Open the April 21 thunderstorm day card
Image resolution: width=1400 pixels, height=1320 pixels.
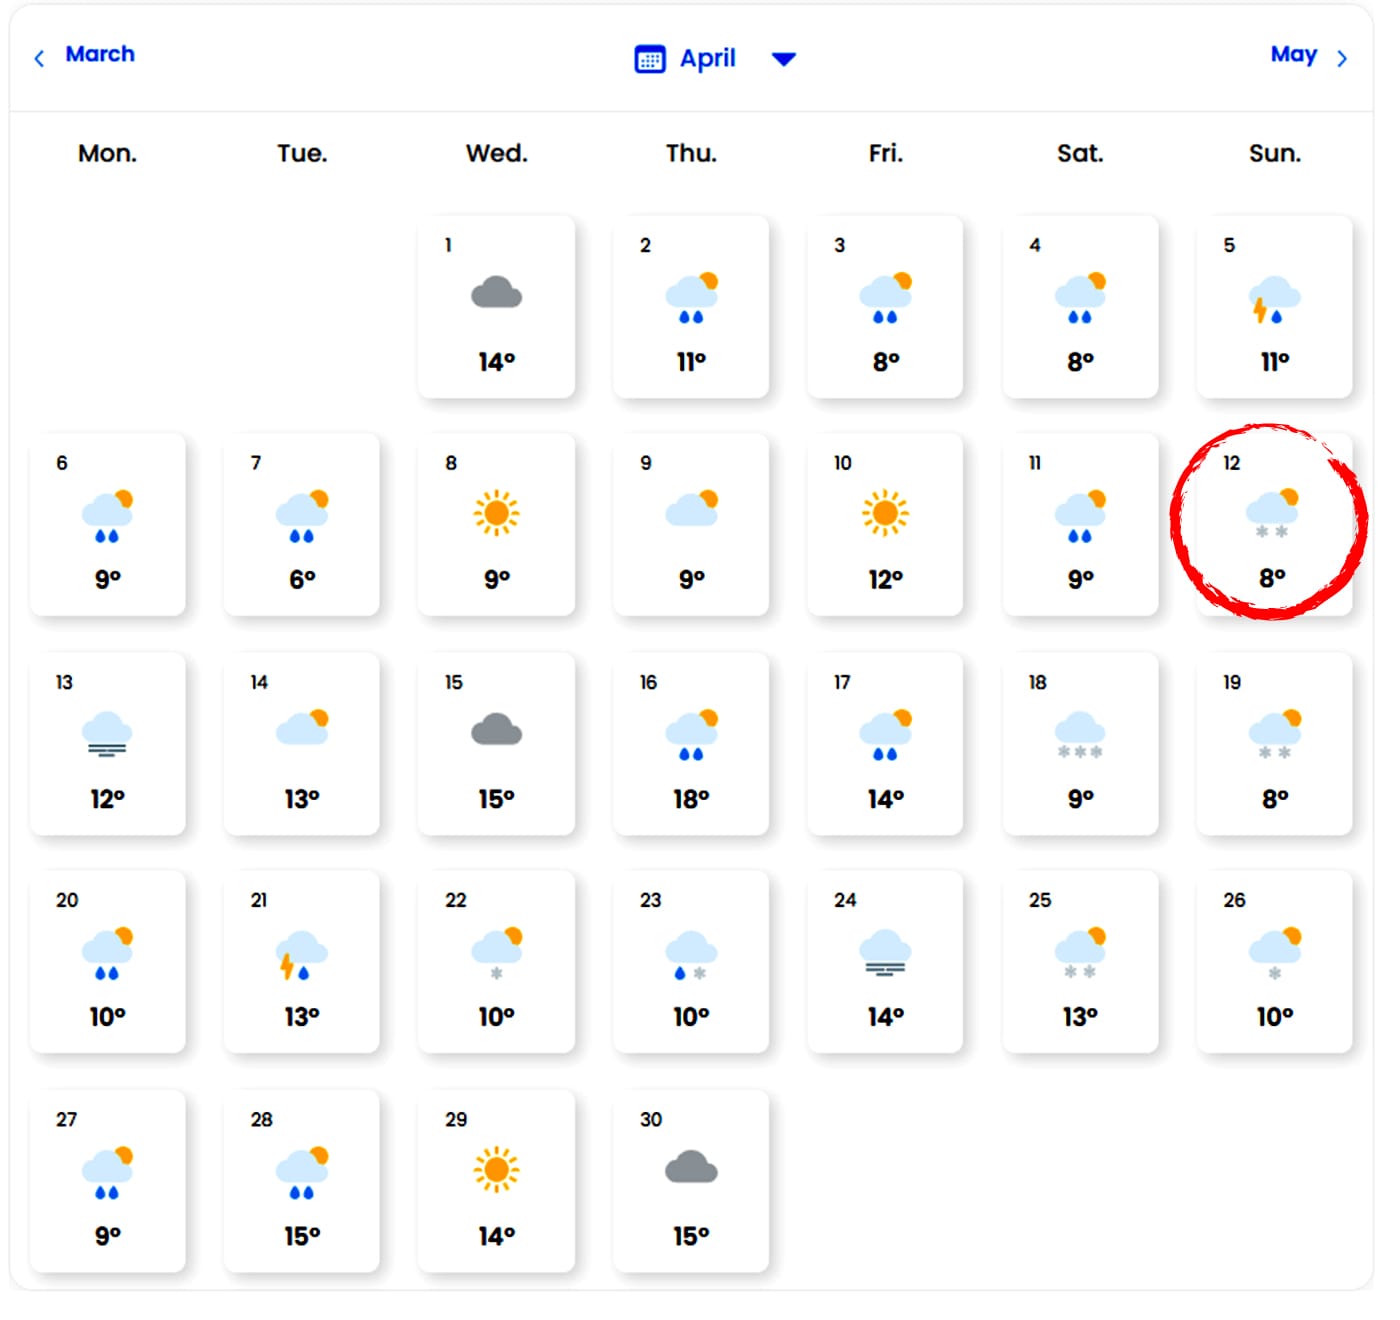click(x=302, y=961)
